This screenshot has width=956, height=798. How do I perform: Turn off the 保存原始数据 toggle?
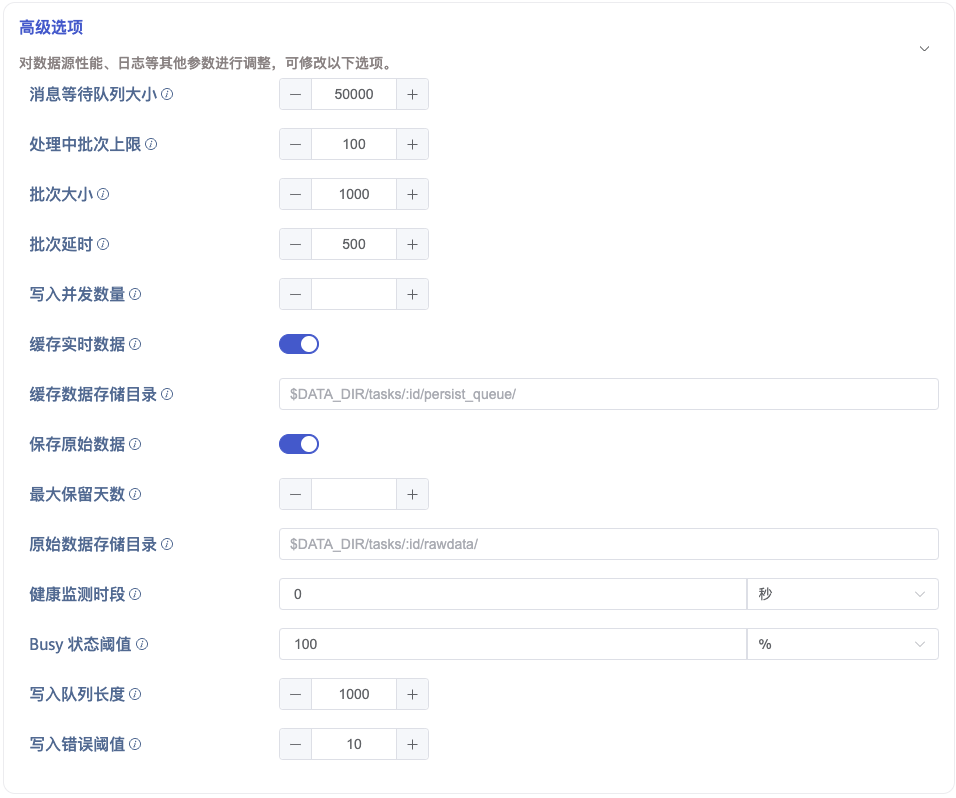(298, 444)
